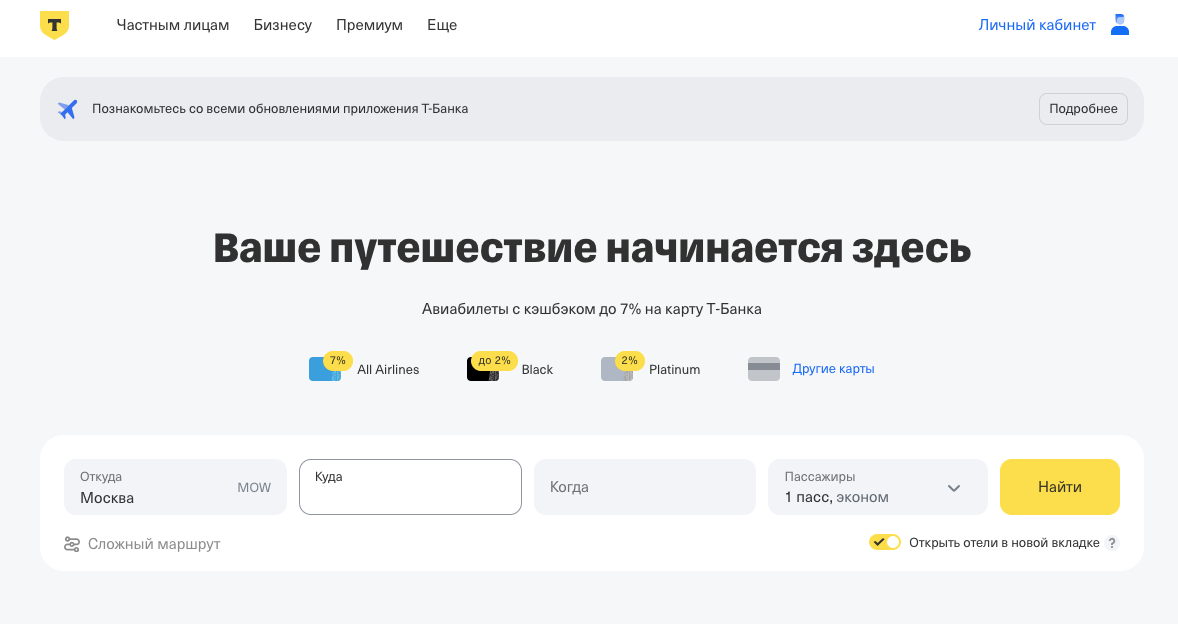Select the All Airlines card icon
The height and width of the screenshot is (624, 1178).
[325, 369]
